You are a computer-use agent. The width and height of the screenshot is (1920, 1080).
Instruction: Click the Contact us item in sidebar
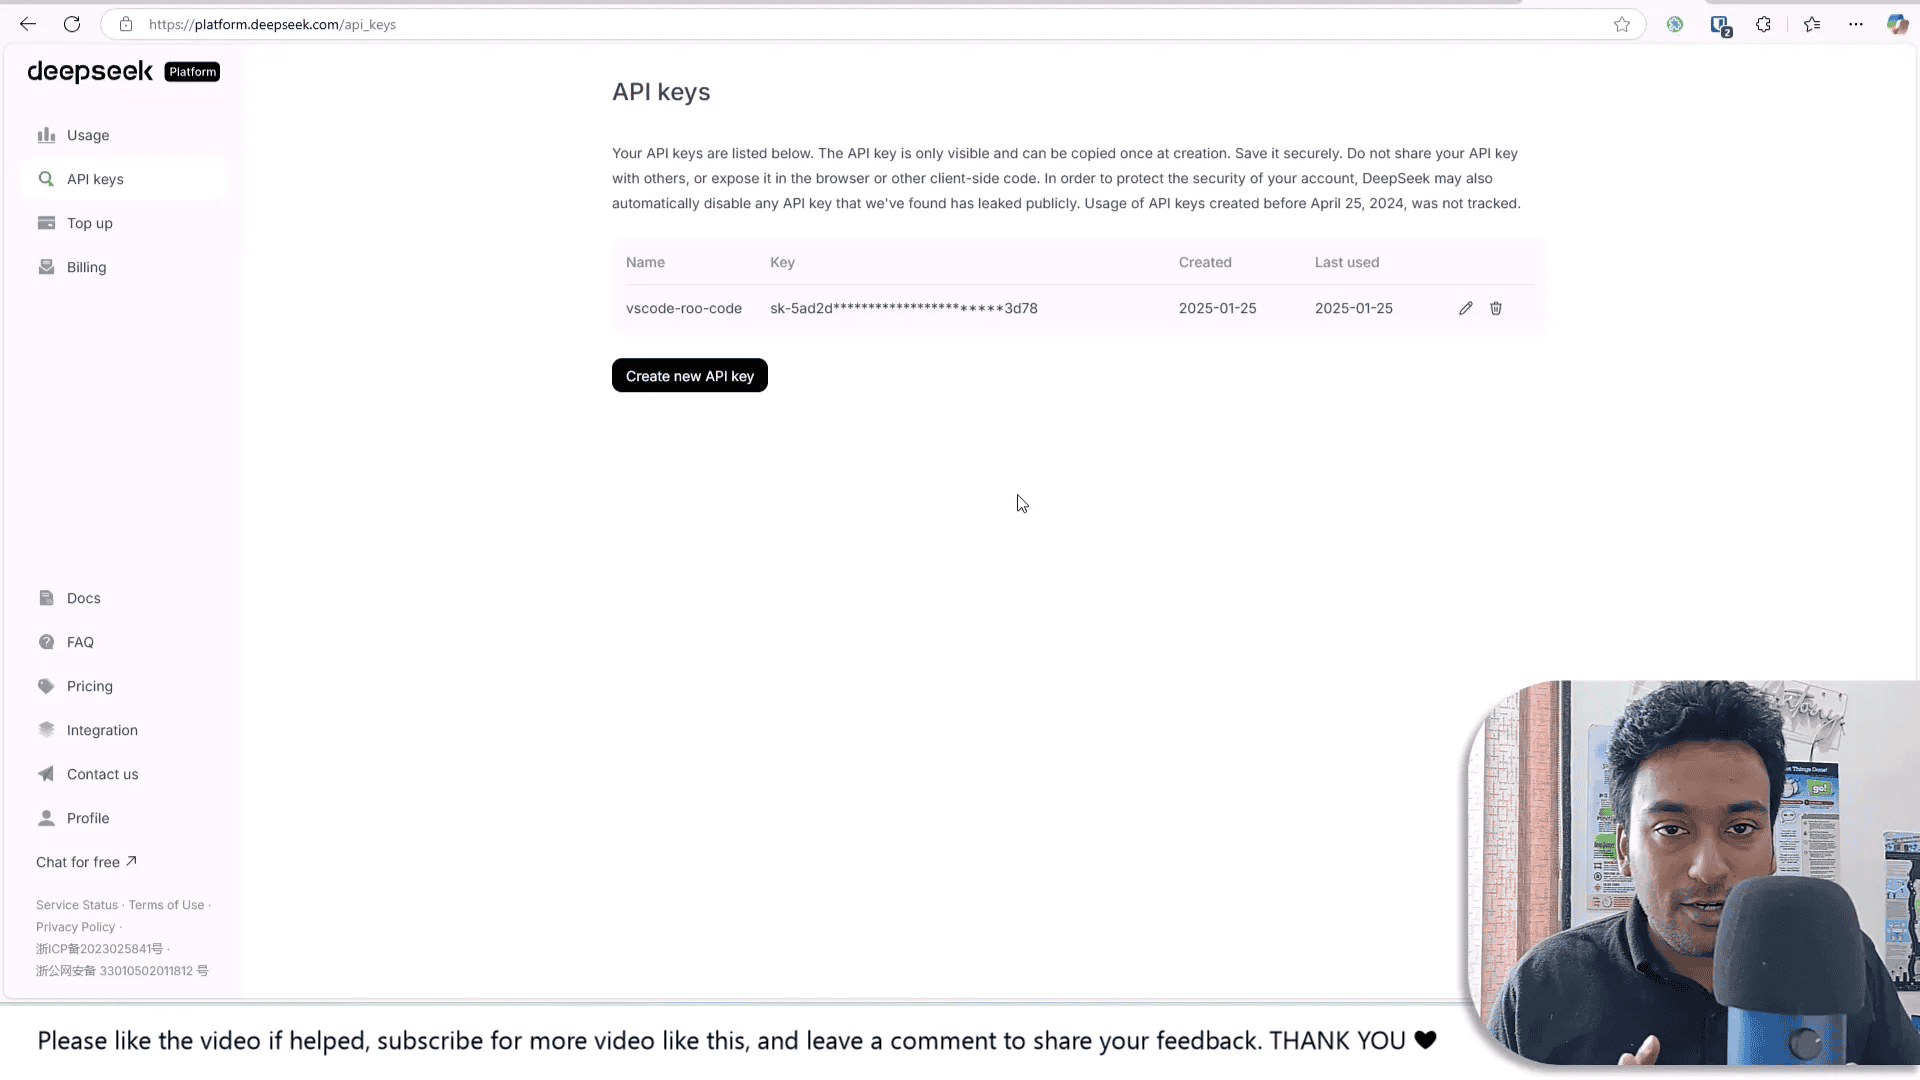click(x=102, y=773)
